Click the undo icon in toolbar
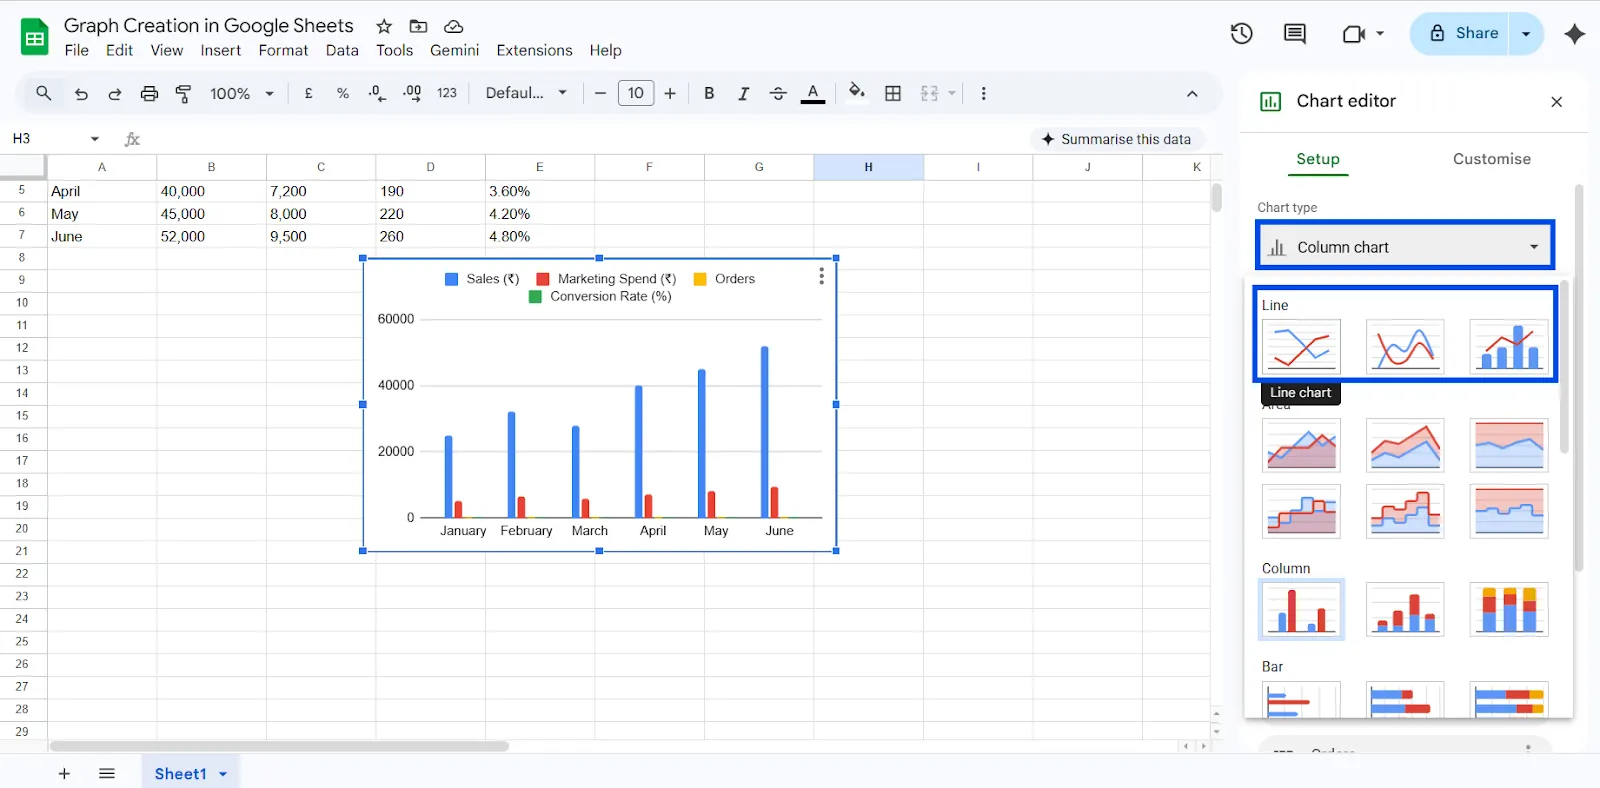Viewport: 1600px width, 788px height. pyautogui.click(x=81, y=93)
